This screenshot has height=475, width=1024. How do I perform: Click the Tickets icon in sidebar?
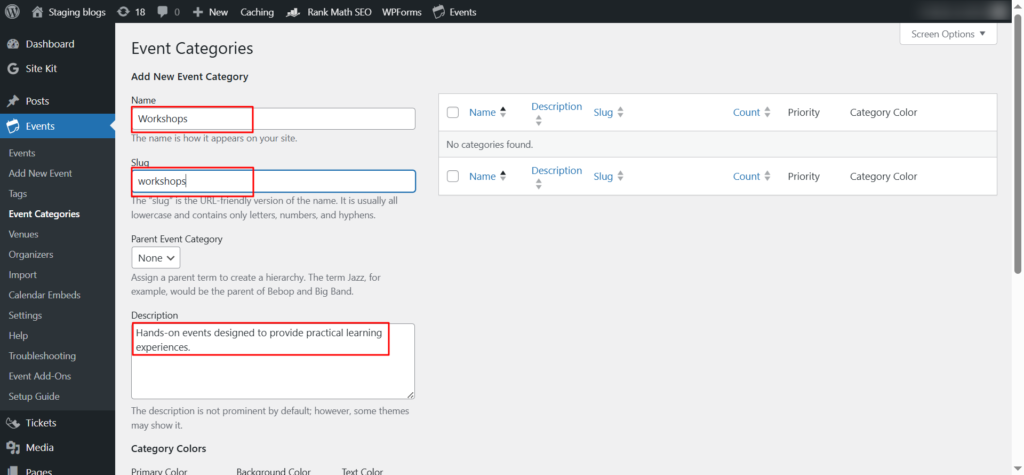click(x=12, y=423)
